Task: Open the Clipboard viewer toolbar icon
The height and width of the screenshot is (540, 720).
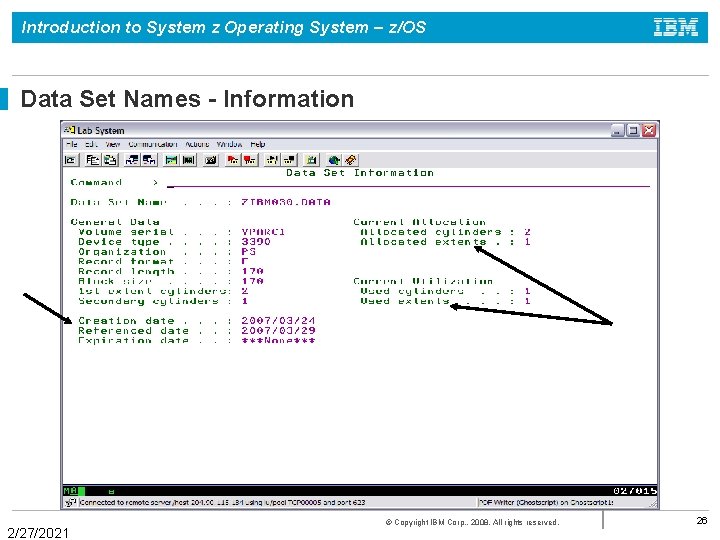Action: pos(311,160)
